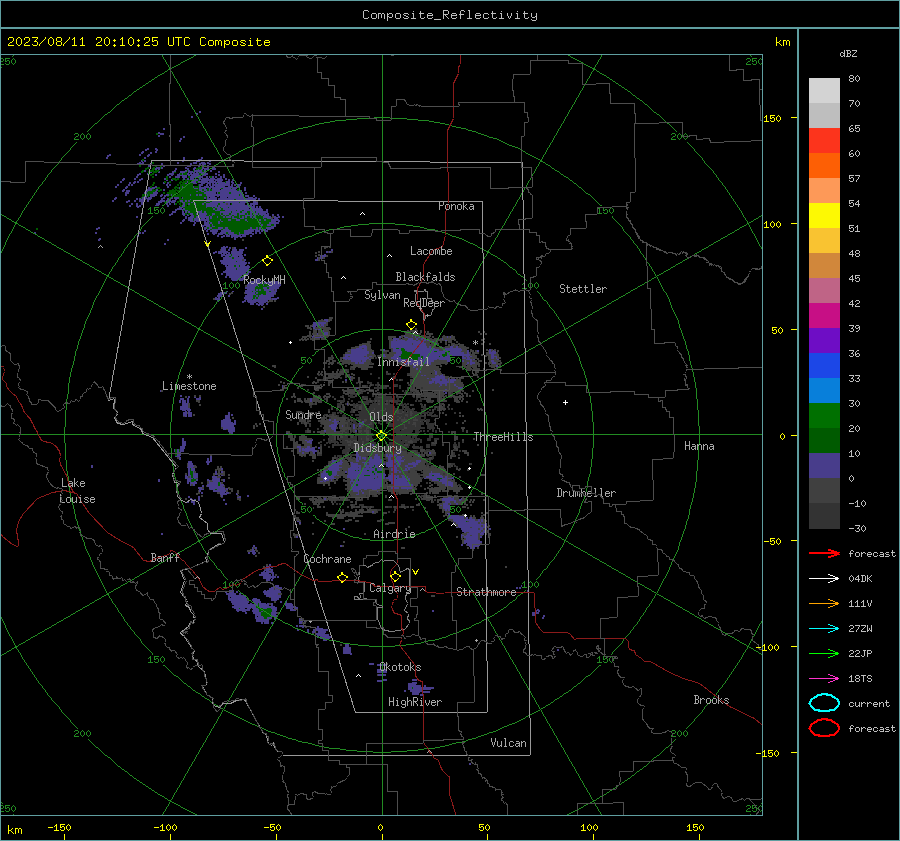The image size is (900, 841).
Task: Click the Lake Louise label
Action: coord(77,491)
